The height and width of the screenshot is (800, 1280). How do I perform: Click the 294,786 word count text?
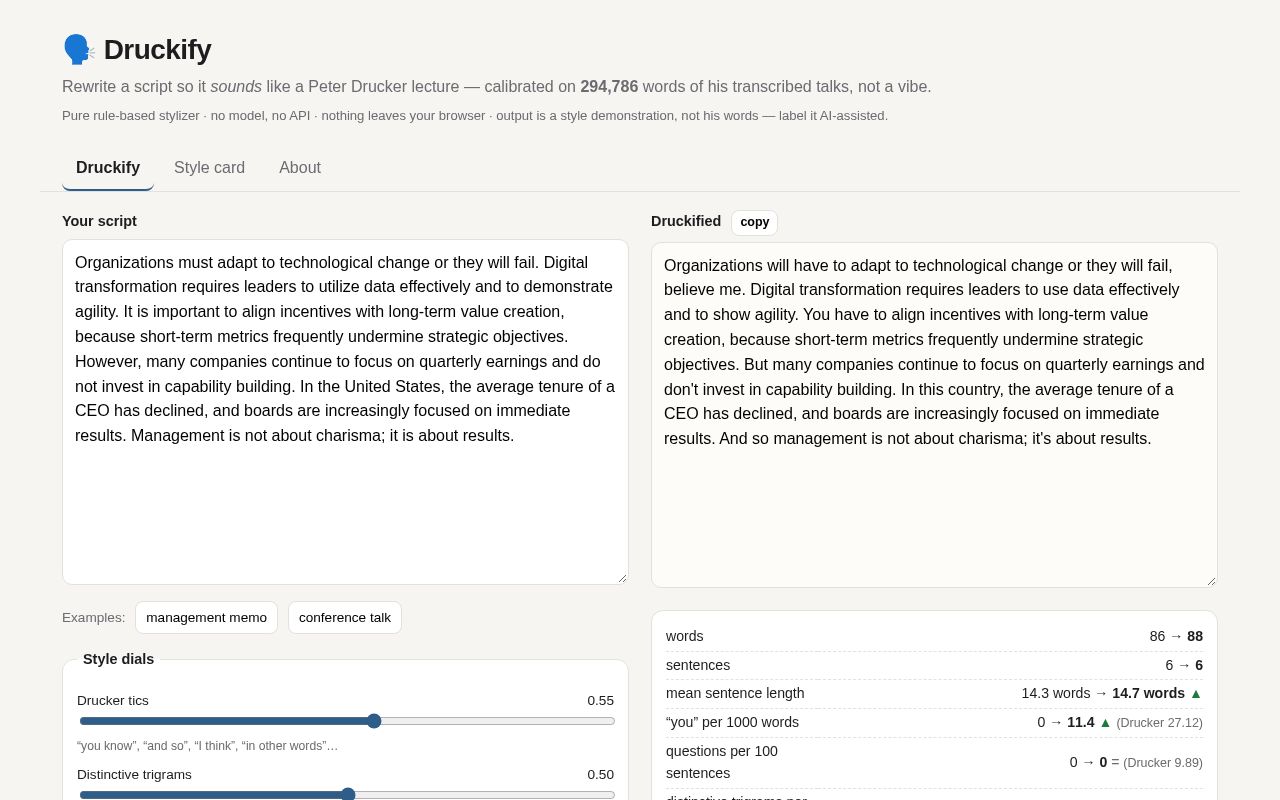click(609, 87)
